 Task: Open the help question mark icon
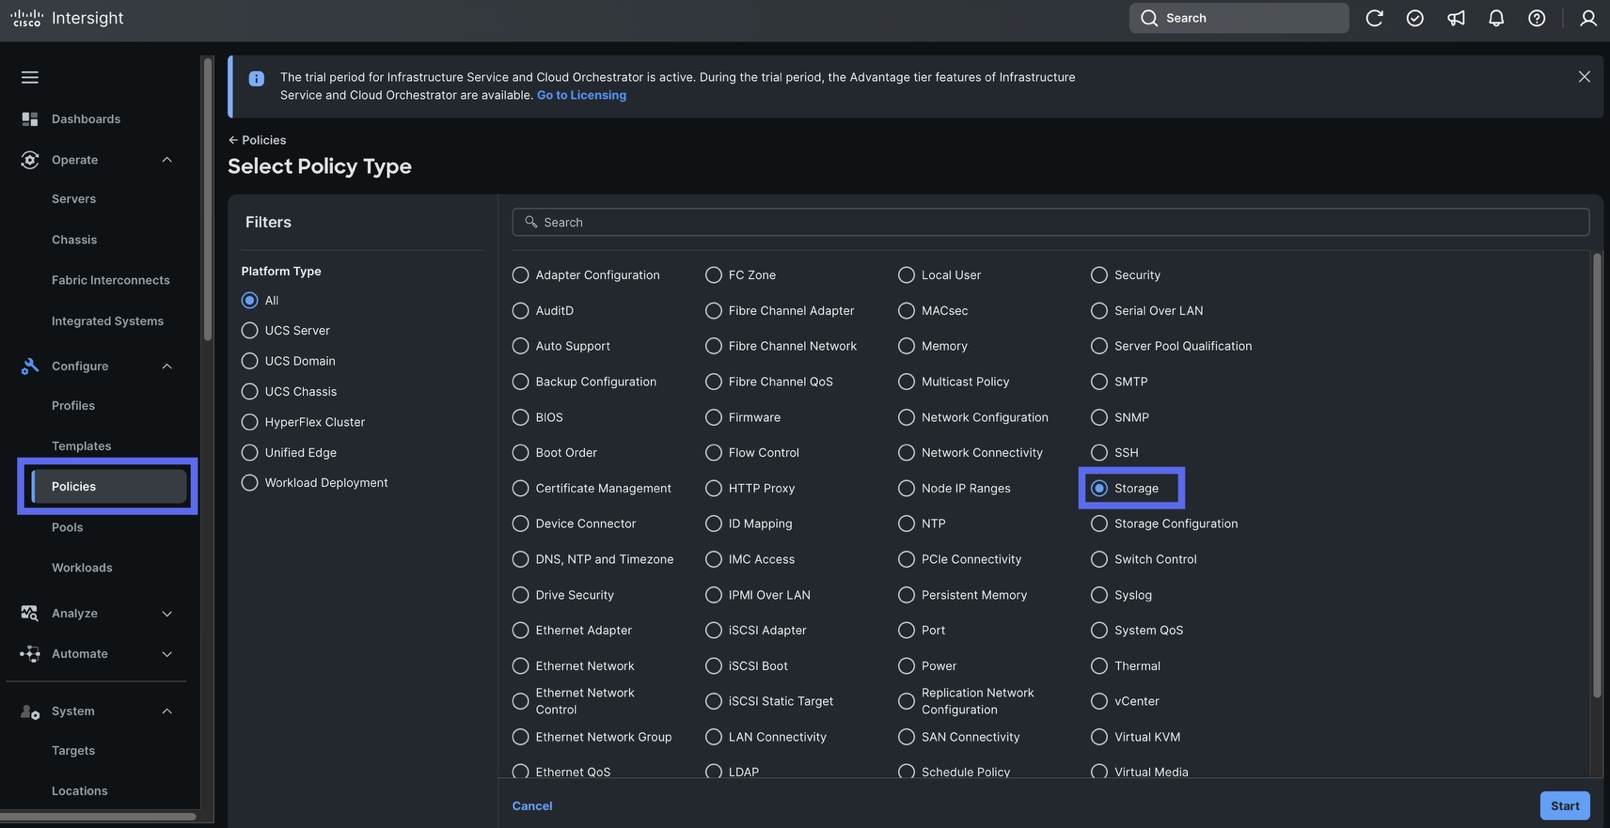(x=1537, y=18)
